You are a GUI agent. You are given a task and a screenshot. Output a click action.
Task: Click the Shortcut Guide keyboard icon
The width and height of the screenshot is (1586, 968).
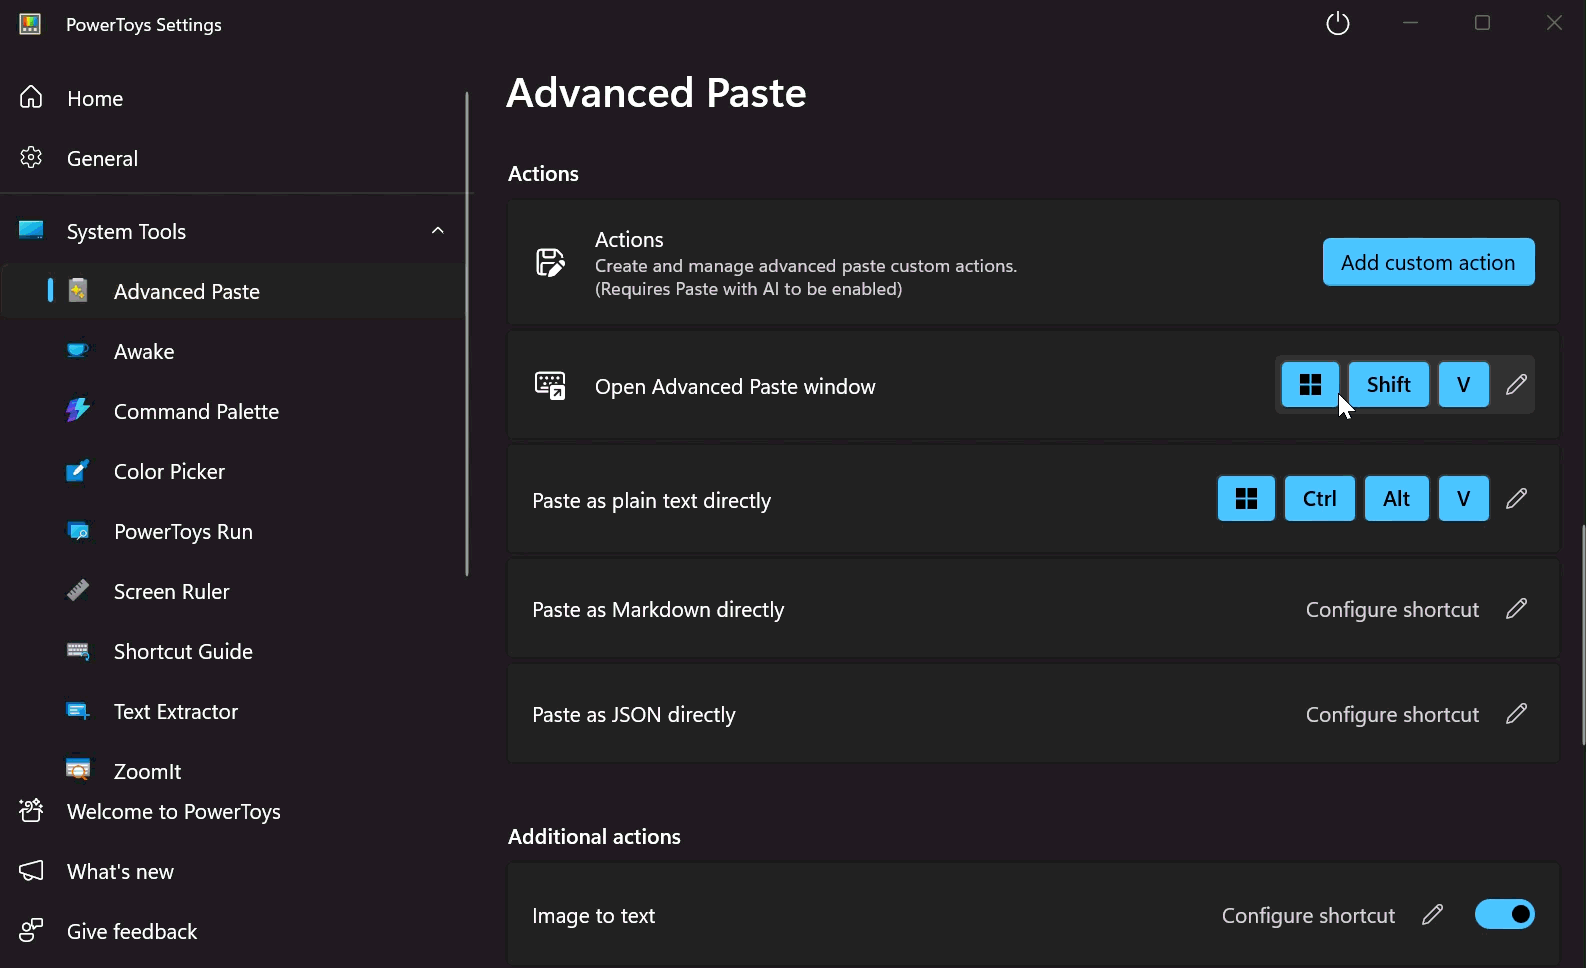78,651
